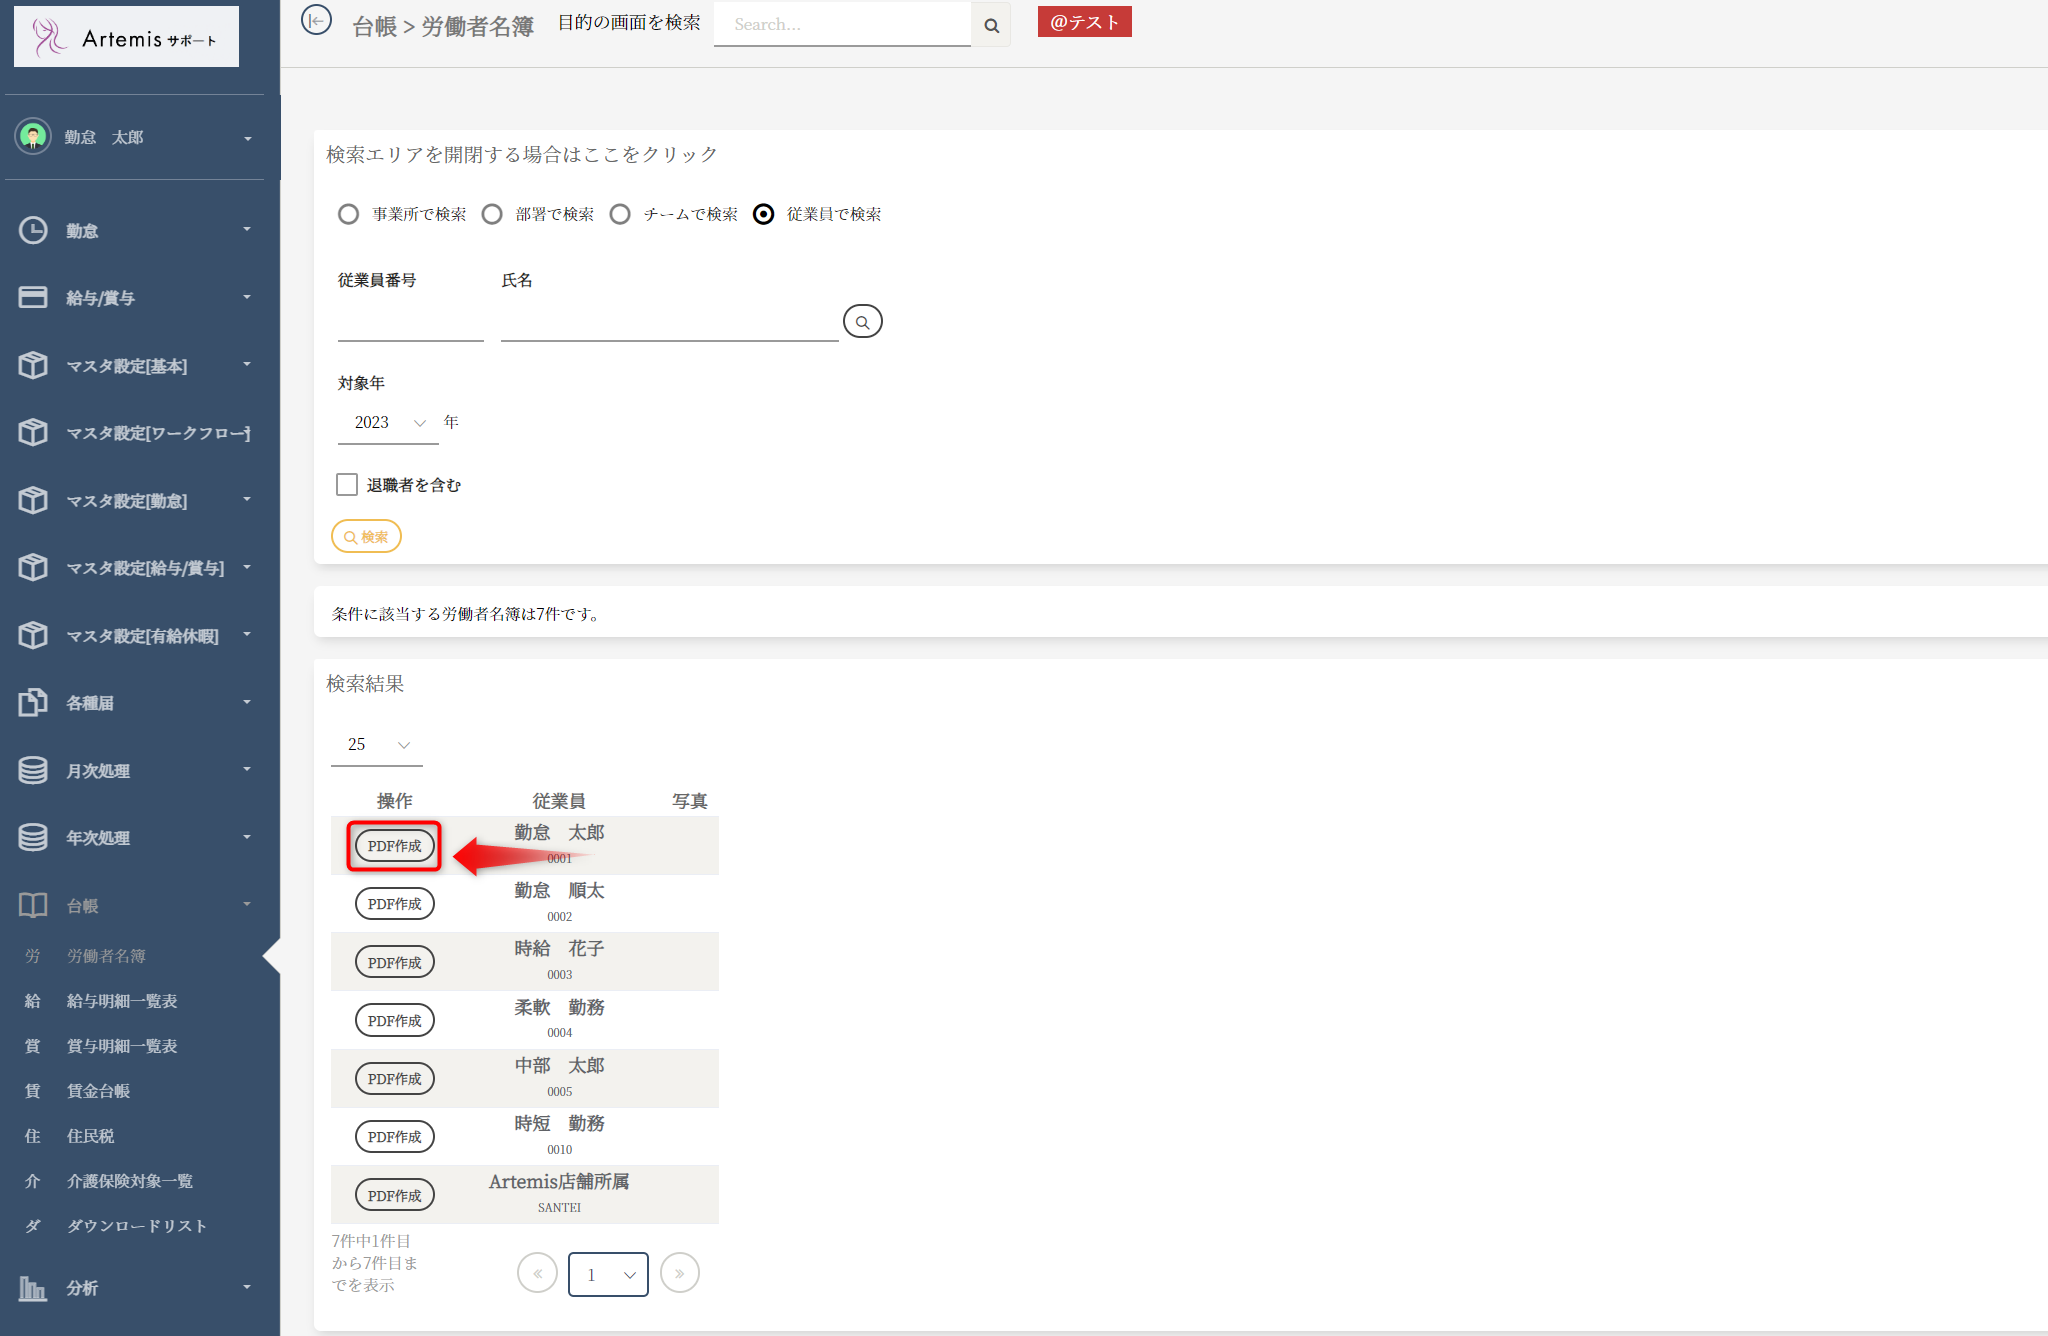Click the clock icon for 勤怠 menu
Screen dimensions: 2048x1336
[x=33, y=230]
